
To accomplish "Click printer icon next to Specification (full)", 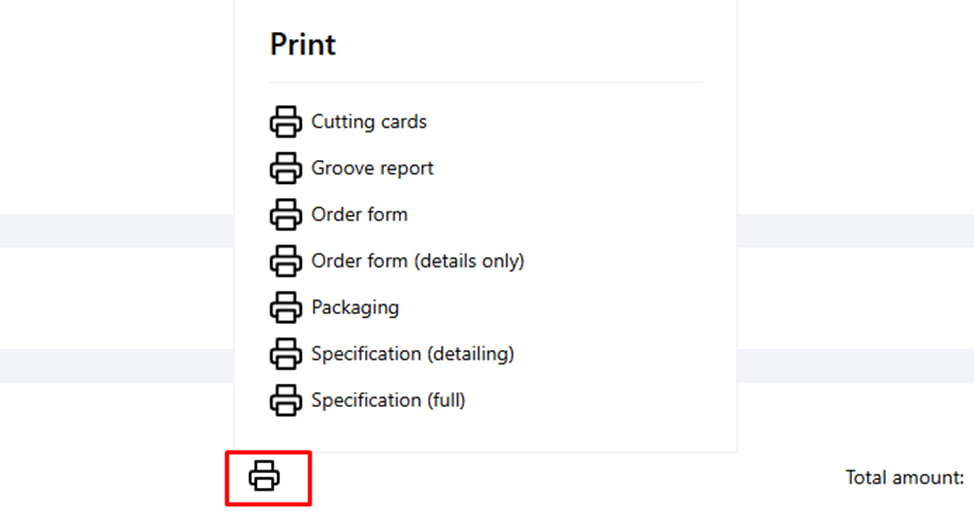I will [286, 400].
